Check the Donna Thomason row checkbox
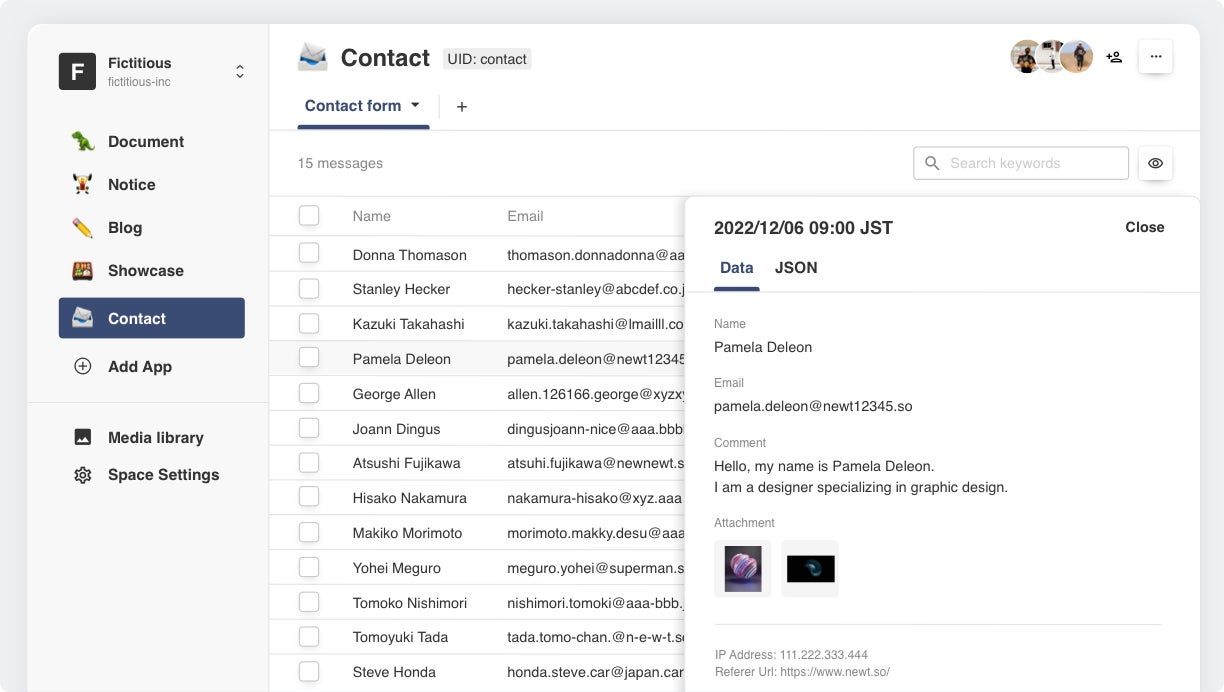Viewport: 1224px width, 692px height. (x=309, y=253)
